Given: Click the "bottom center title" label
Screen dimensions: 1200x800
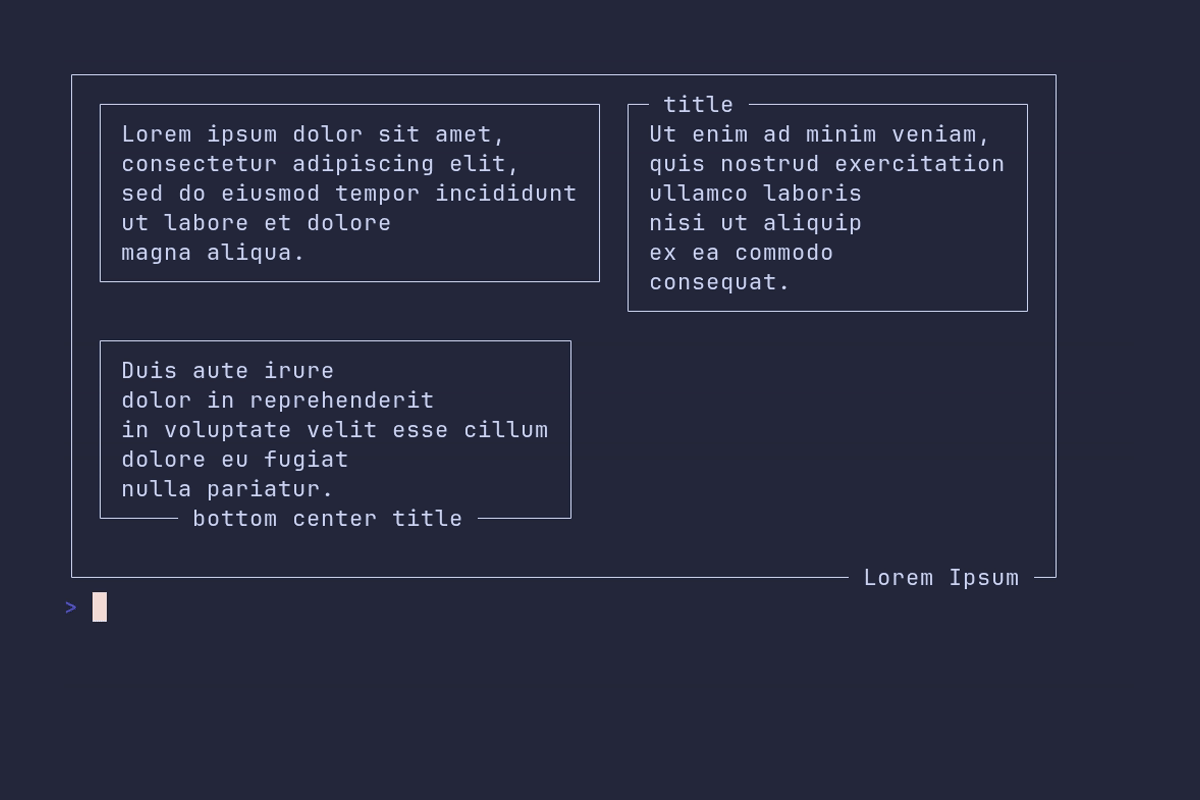Looking at the screenshot, I should click(x=328, y=518).
